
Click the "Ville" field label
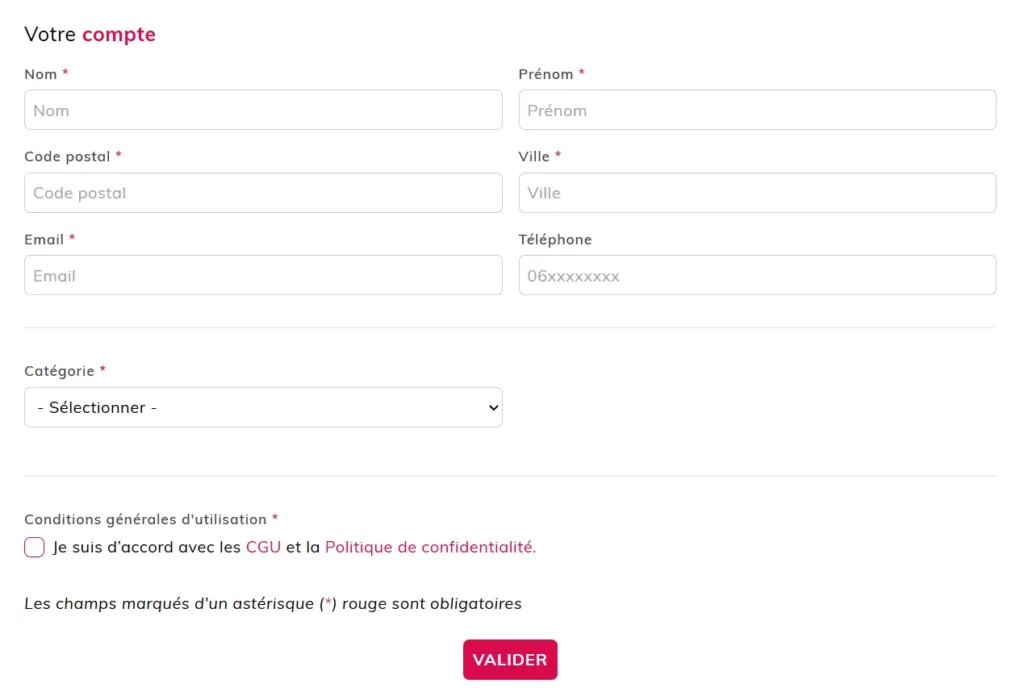coord(534,157)
